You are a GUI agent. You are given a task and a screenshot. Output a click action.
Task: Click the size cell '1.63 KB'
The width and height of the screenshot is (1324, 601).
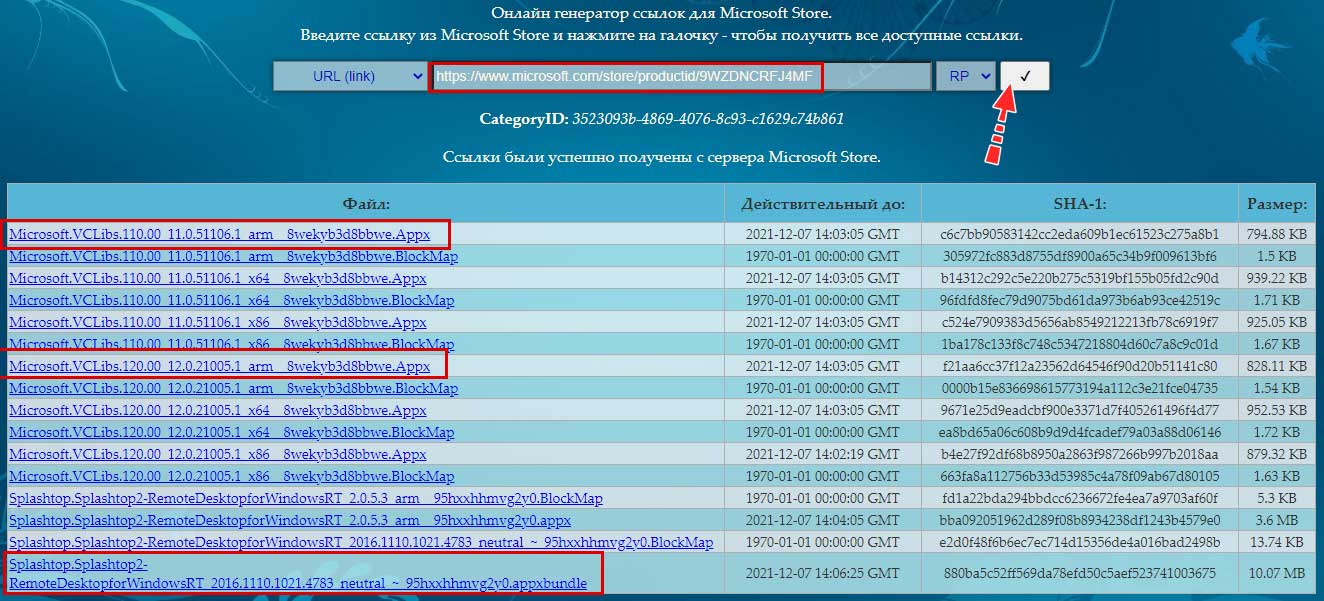click(1277, 476)
